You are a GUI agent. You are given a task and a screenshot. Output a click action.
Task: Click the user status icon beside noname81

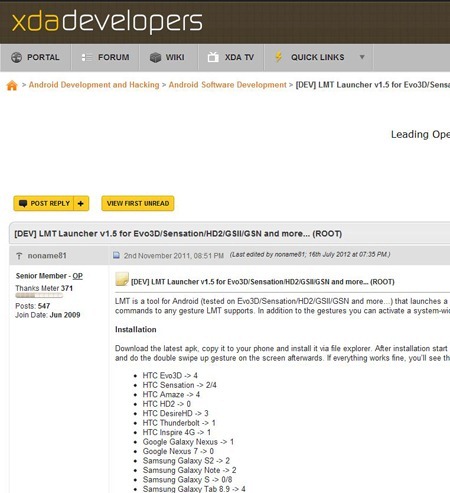click(19, 256)
